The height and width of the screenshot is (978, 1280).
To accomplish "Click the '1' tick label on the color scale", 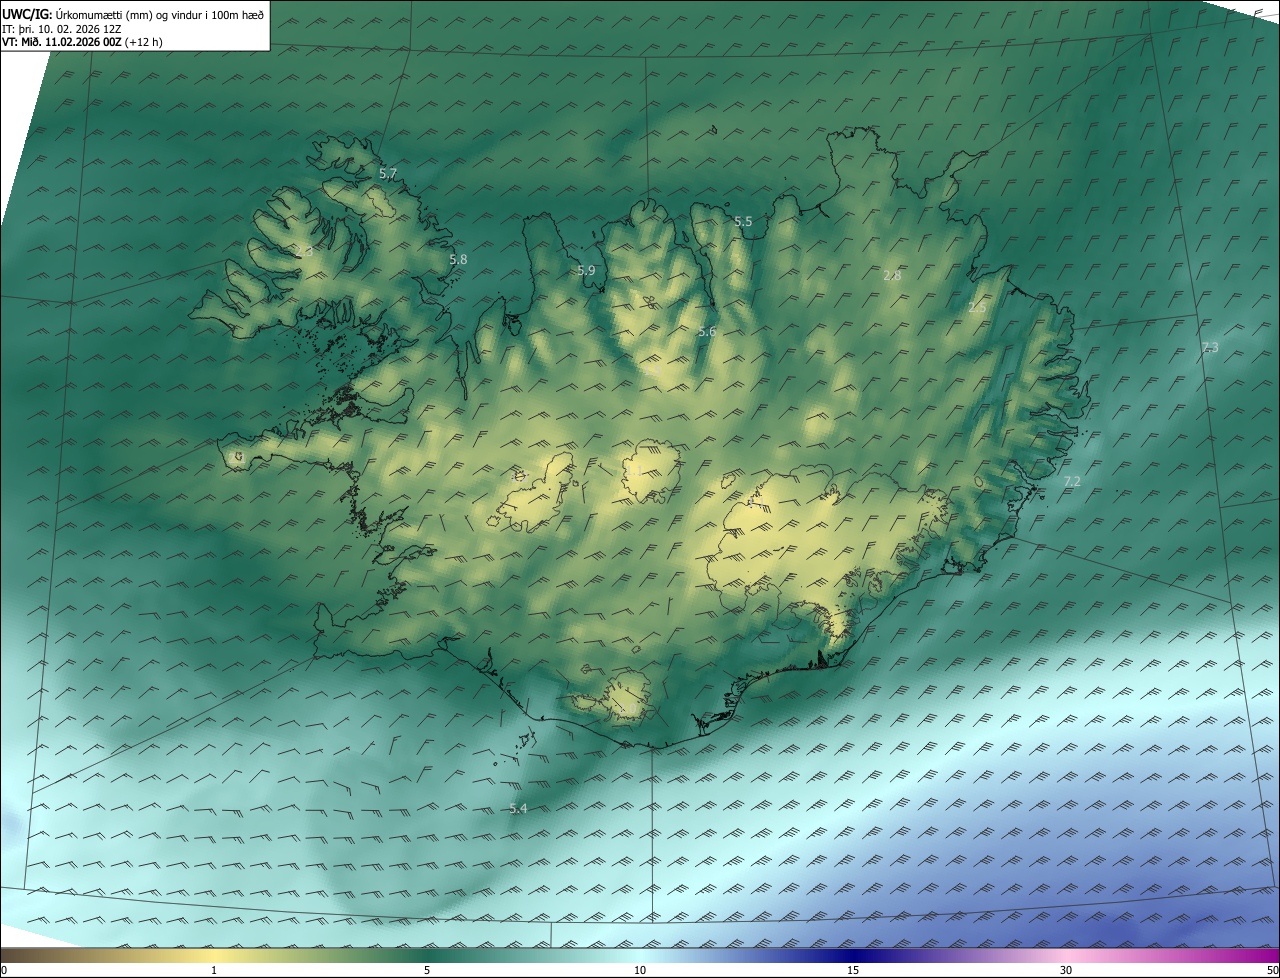I will [x=214, y=970].
